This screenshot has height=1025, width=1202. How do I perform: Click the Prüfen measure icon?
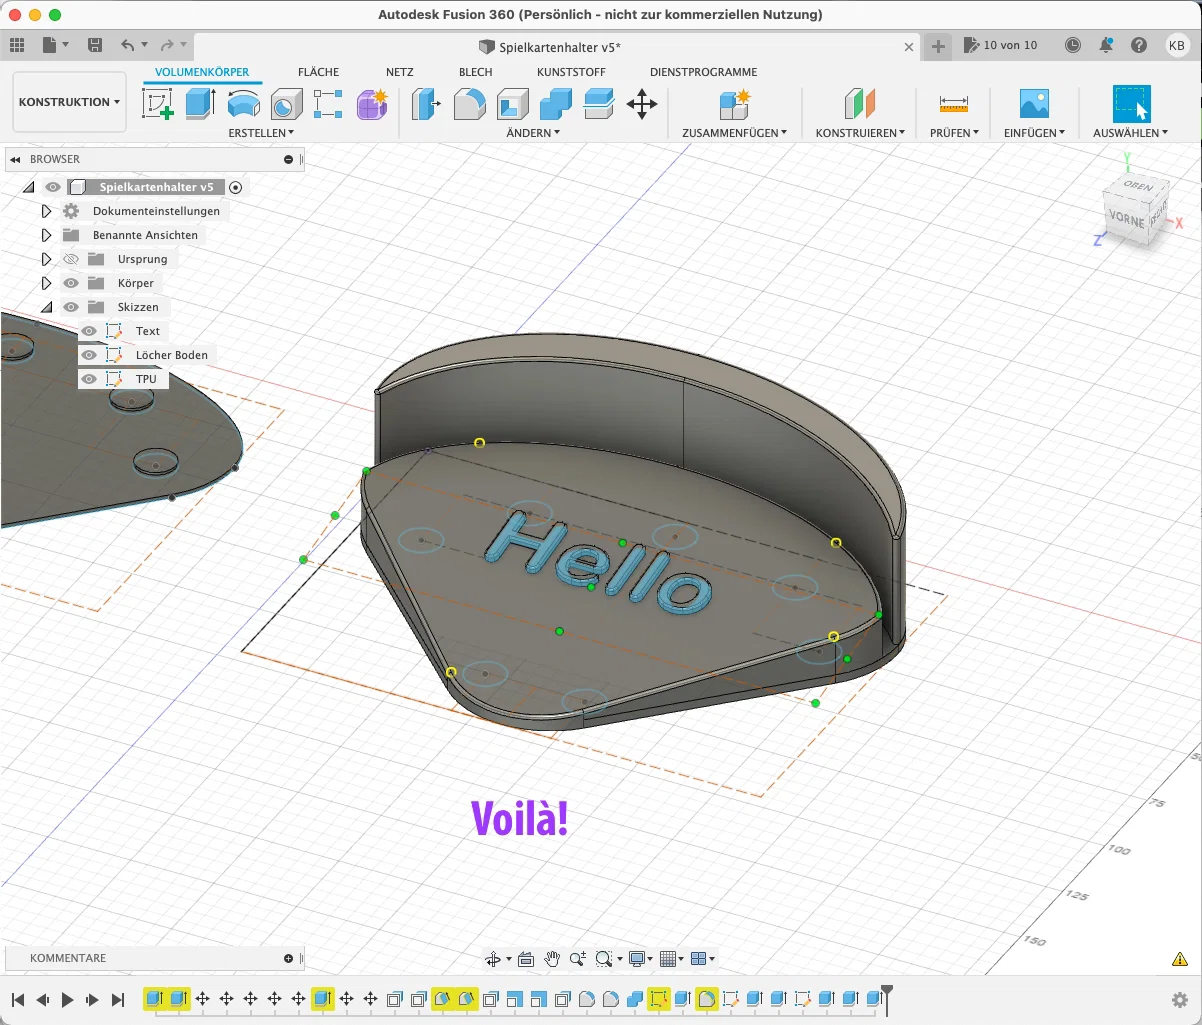[x=954, y=104]
